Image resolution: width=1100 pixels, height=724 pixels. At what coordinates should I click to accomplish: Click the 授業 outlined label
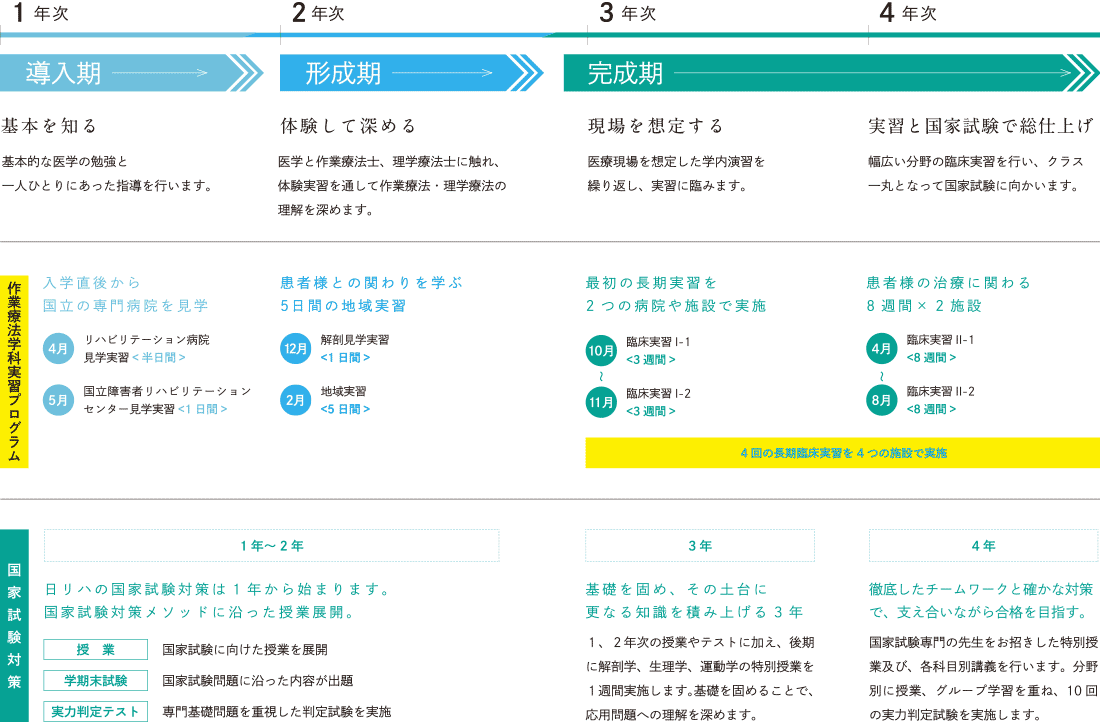tap(96, 650)
